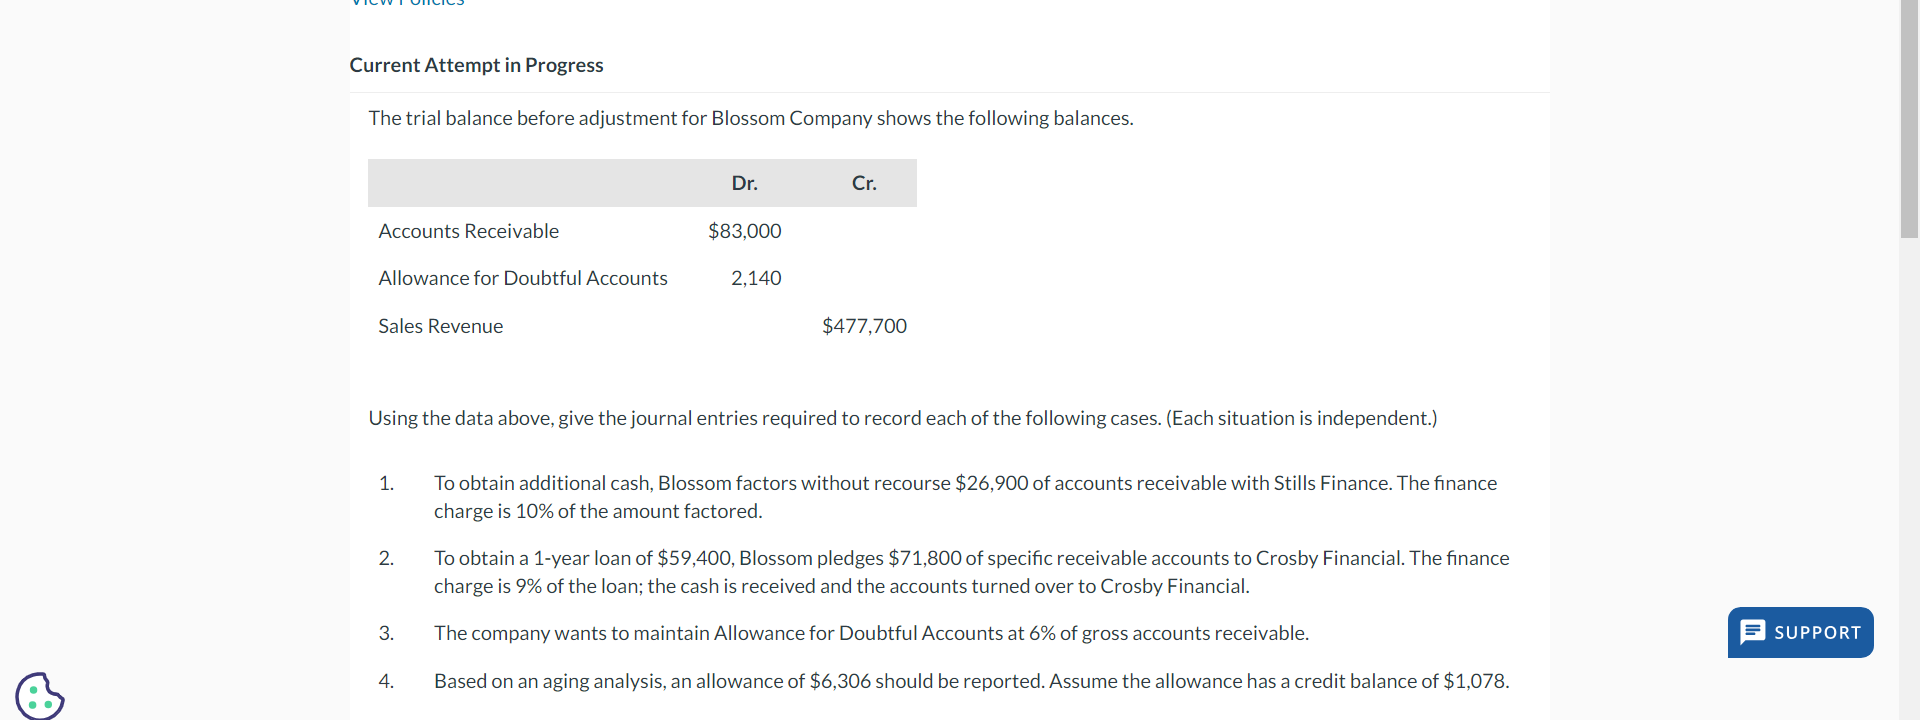This screenshot has height=720, width=1920.
Task: Click the gray table header bar
Action: 642,183
